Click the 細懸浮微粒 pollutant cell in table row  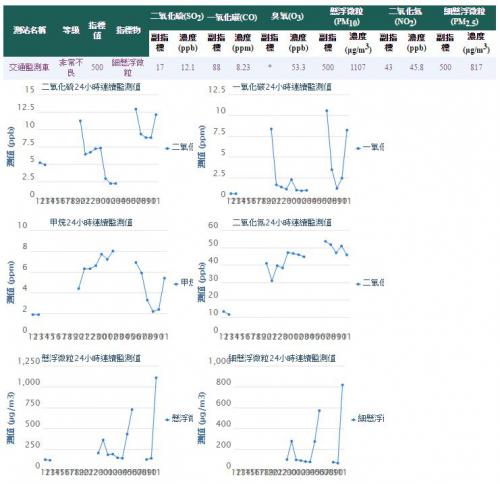[x=128, y=67]
